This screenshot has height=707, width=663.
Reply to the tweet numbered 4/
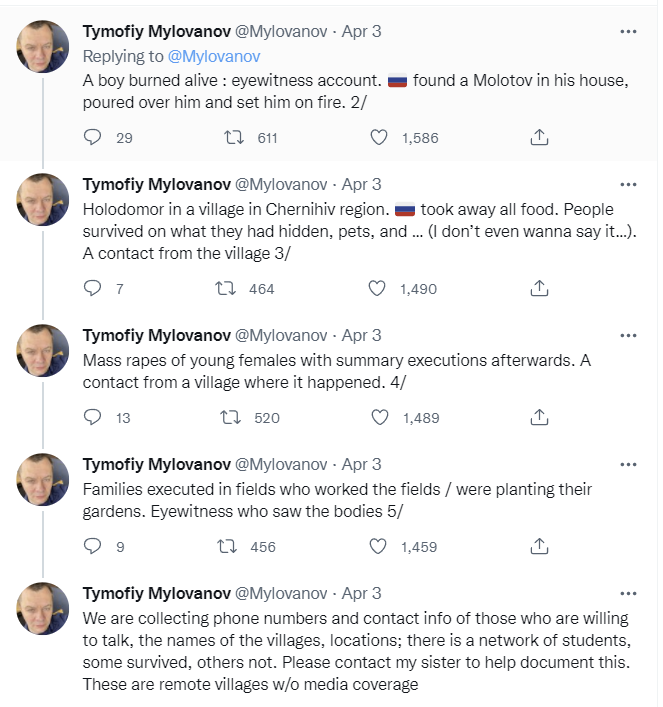92,417
